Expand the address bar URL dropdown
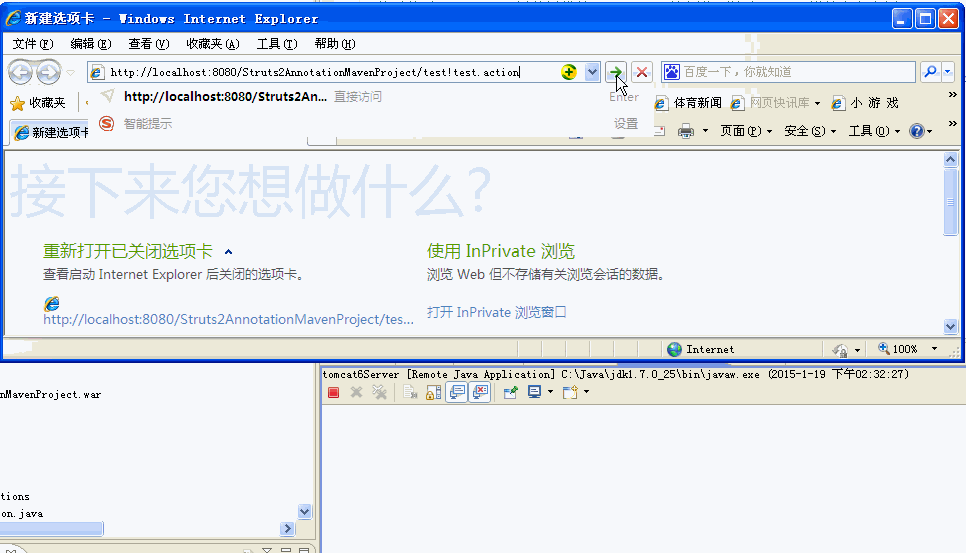The image size is (966, 553). [592, 72]
